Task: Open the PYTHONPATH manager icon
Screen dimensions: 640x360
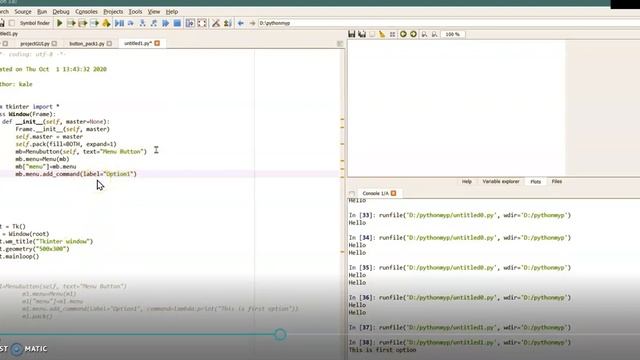Action: 228,23
